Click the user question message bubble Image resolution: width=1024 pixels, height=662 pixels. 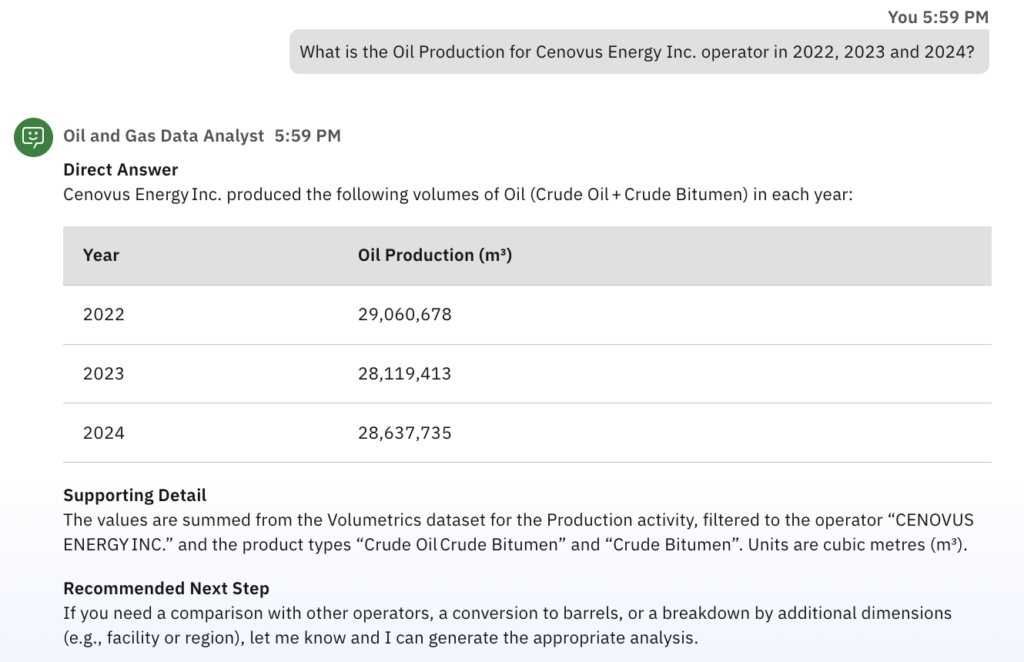(x=638, y=51)
